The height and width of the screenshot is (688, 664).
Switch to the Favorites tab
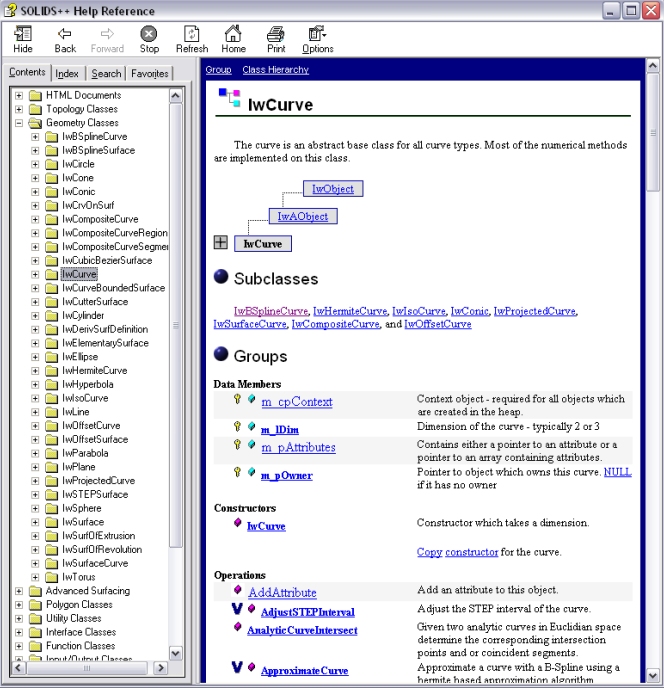(x=150, y=74)
